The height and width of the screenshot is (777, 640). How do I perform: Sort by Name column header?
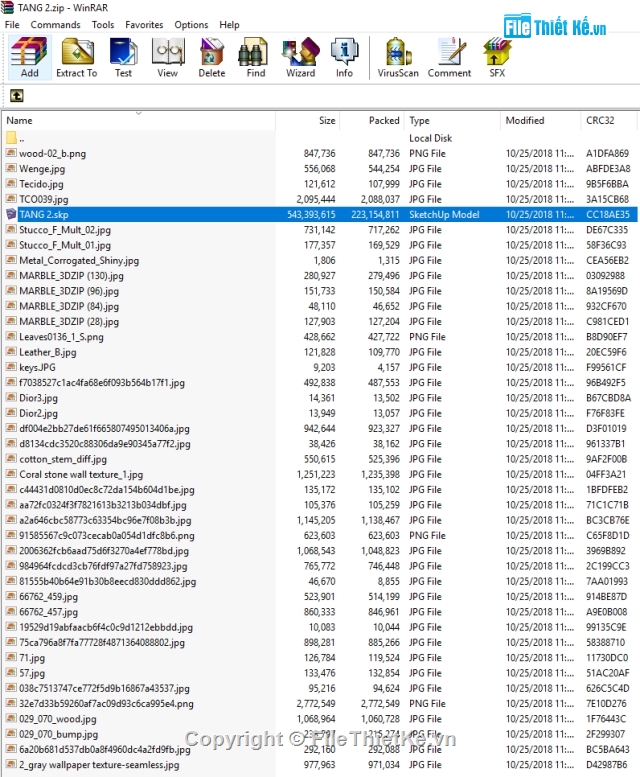[139, 120]
